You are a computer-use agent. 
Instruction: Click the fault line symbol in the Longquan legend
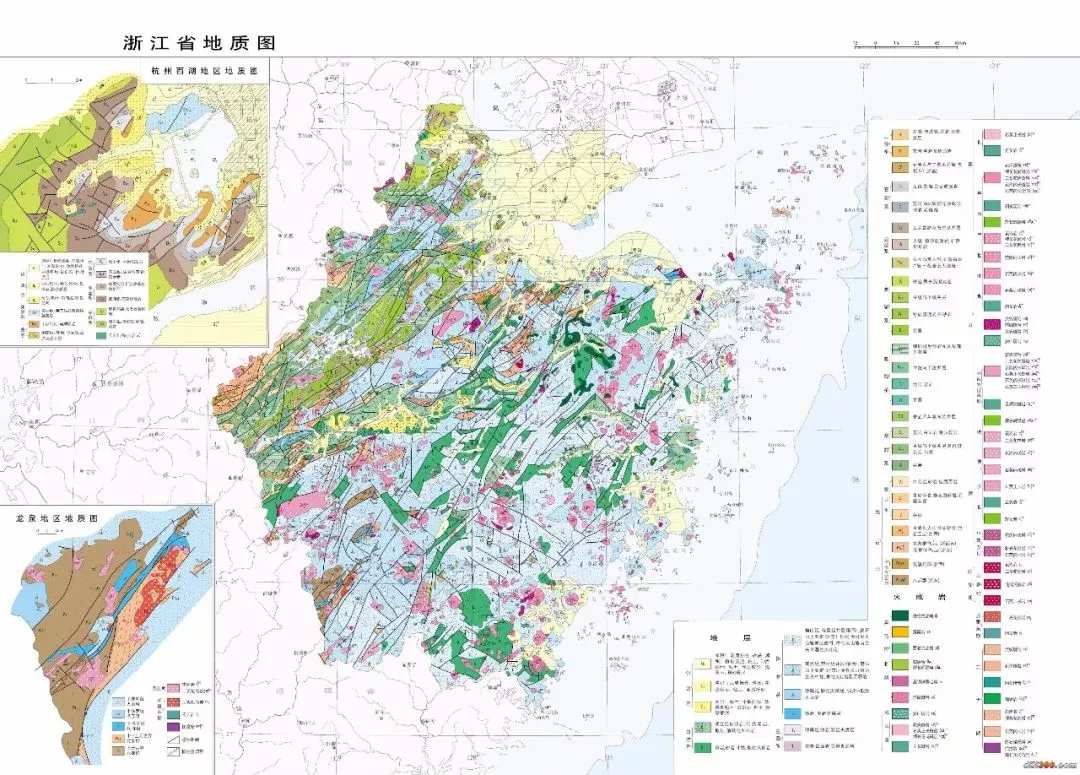click(x=174, y=739)
